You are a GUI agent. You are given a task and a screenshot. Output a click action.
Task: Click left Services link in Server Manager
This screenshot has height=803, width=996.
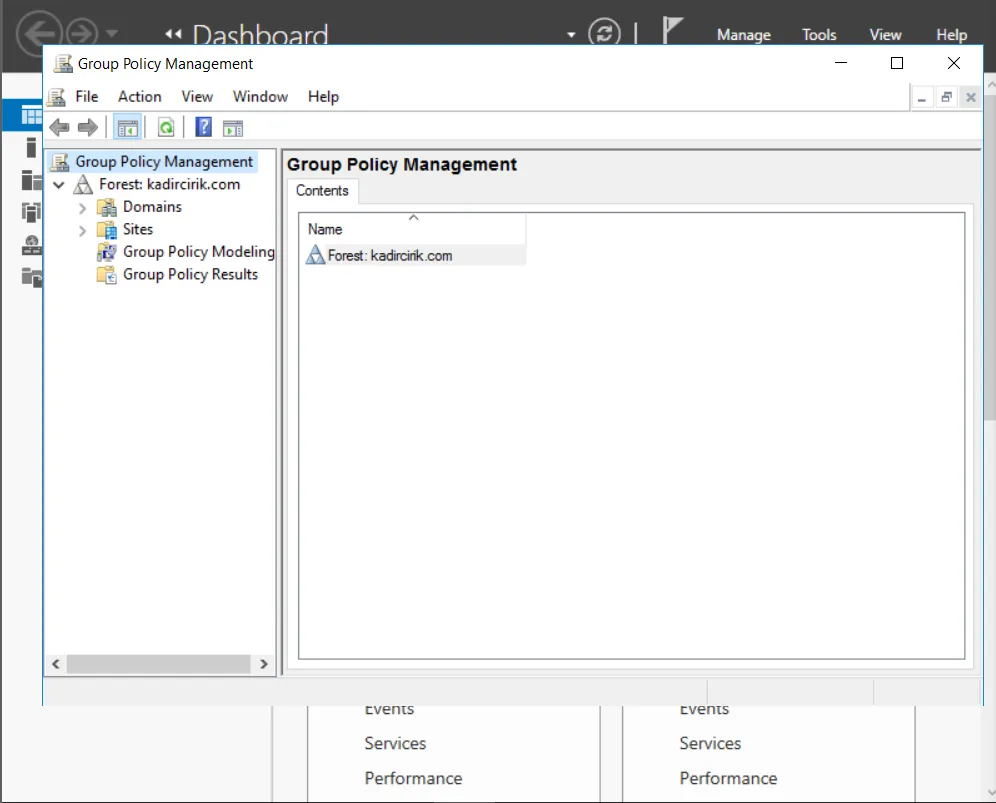click(395, 743)
